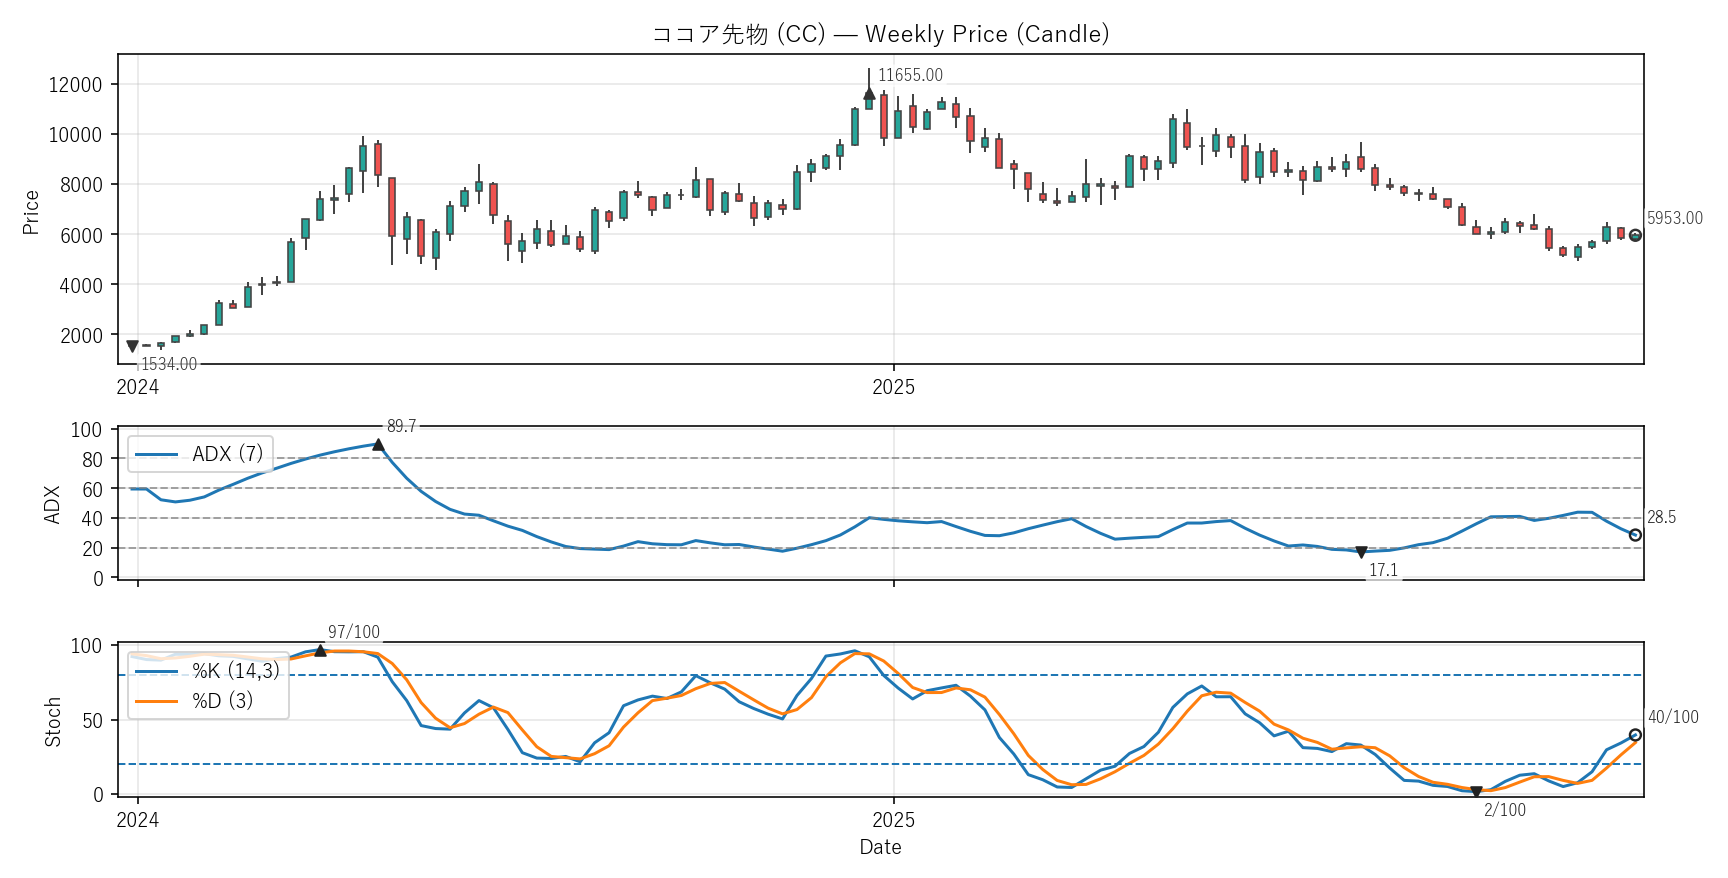Click the price low triangle marker near 1534.00
The image size is (1728, 878).
(x=132, y=346)
